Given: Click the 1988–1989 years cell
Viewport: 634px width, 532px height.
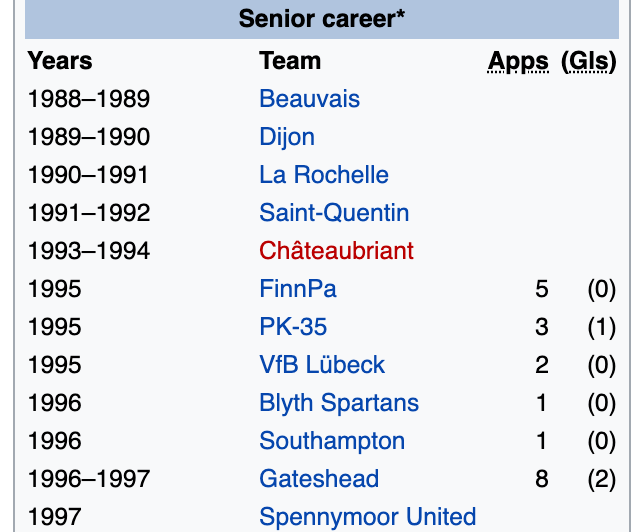Looking at the screenshot, I should tap(89, 99).
